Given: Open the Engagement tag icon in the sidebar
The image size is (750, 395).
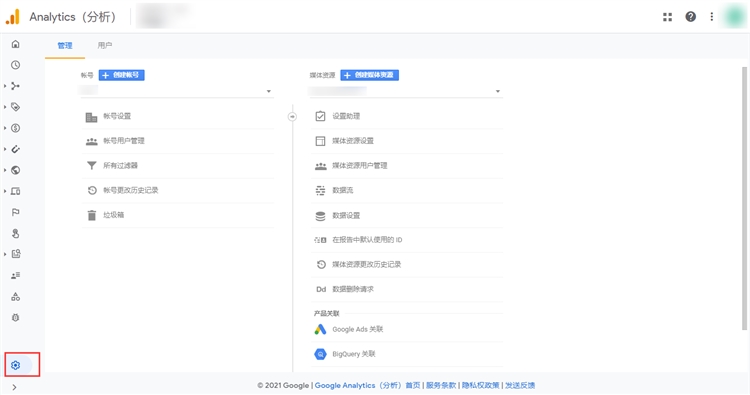Looking at the screenshot, I should 16,107.
